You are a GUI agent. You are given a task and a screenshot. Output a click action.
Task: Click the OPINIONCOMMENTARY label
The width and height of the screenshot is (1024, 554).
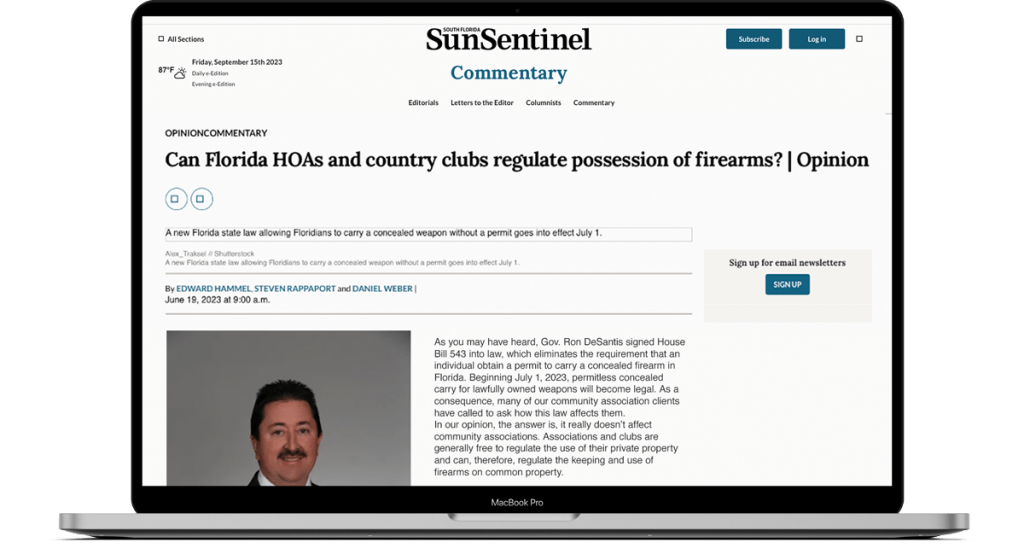216,133
